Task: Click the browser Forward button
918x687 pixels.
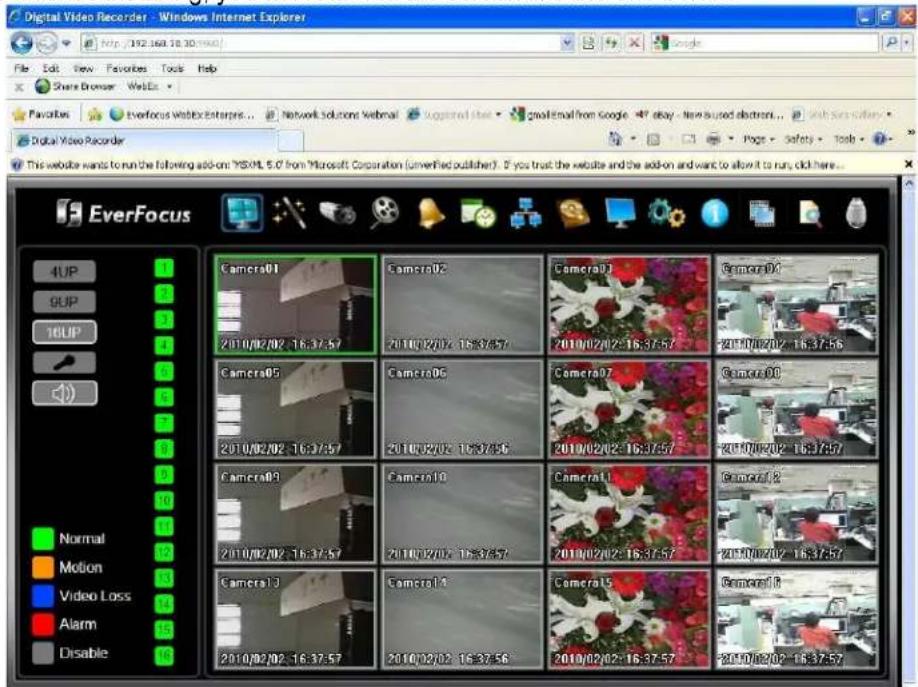Action: click(46, 43)
